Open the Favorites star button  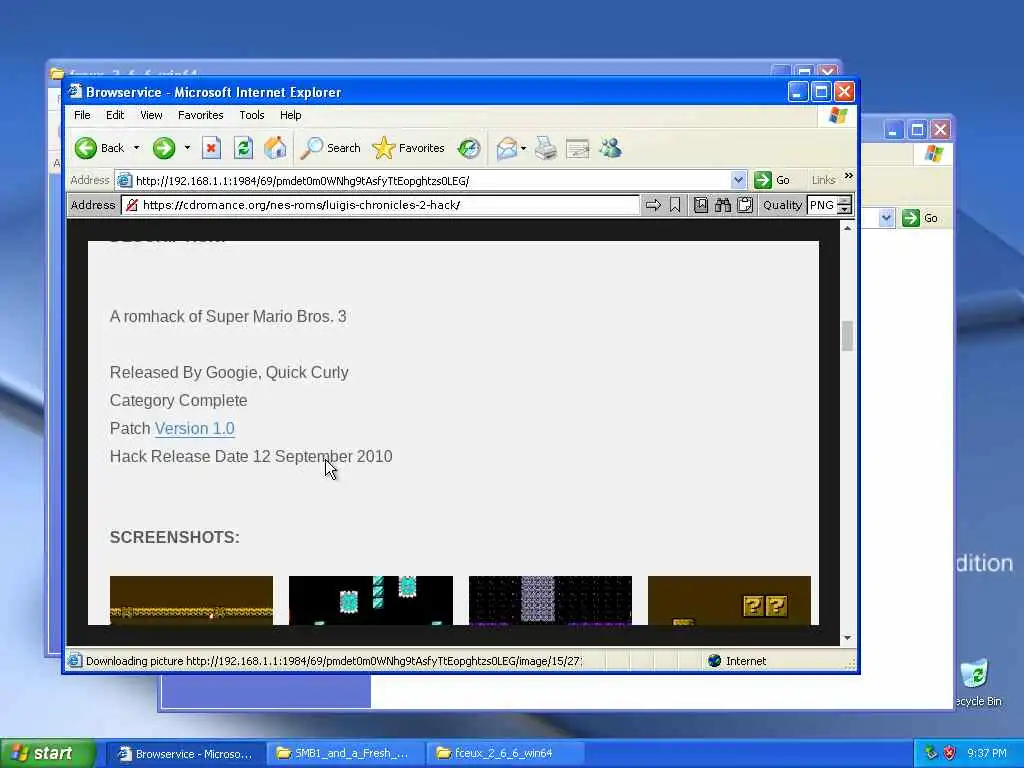(x=408, y=148)
